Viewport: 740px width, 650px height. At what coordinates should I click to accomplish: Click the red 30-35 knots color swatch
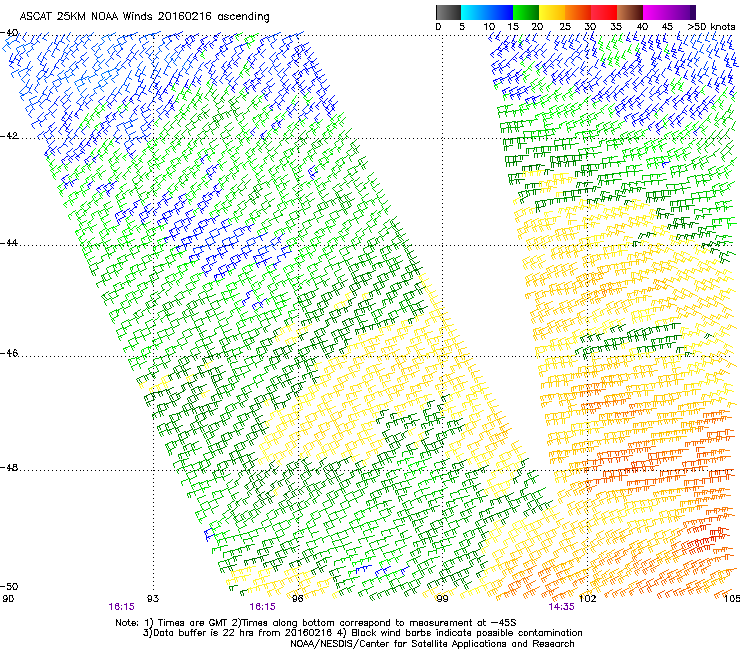604,12
